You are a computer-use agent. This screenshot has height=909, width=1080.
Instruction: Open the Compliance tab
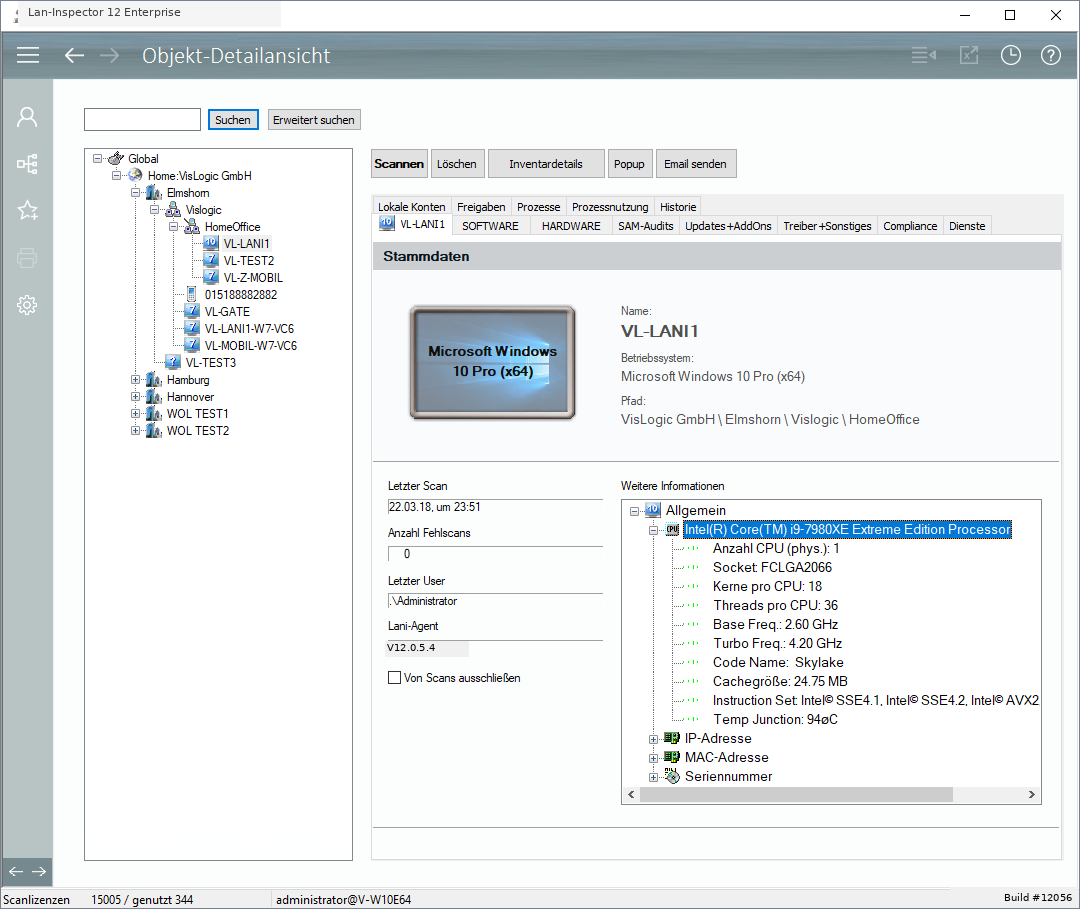910,226
